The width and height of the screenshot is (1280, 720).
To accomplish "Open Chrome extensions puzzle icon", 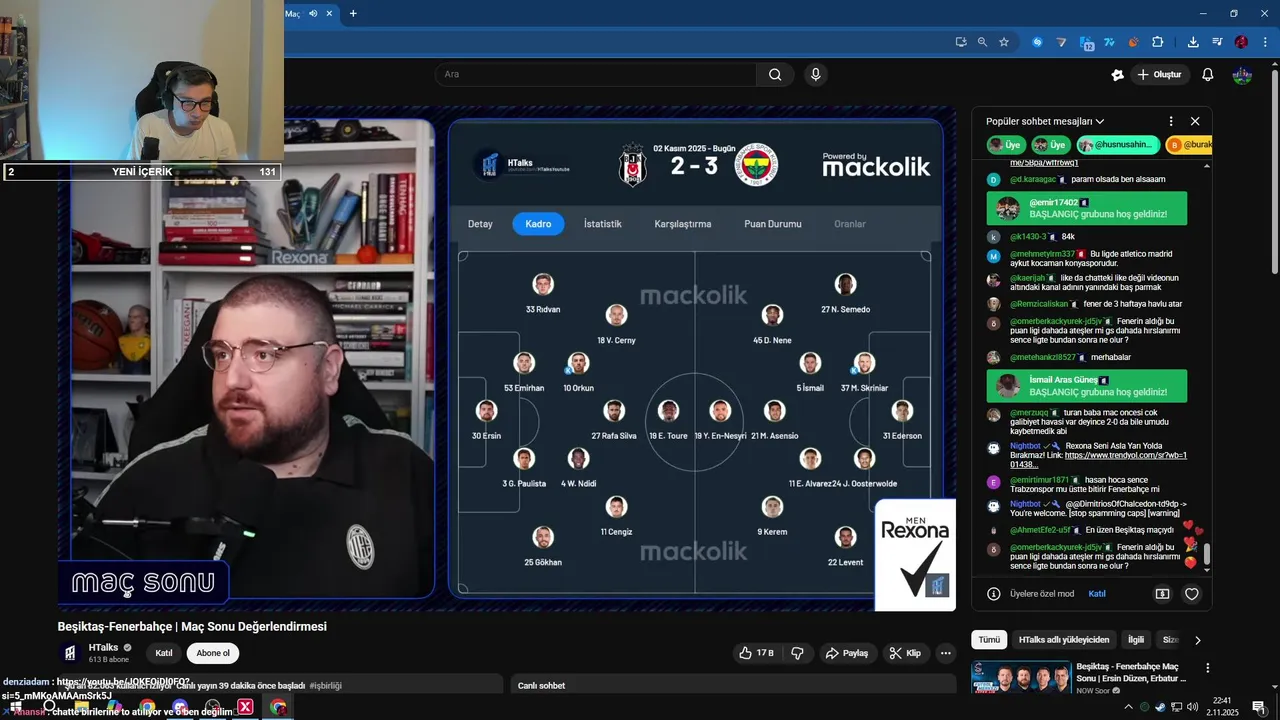I will (1158, 42).
